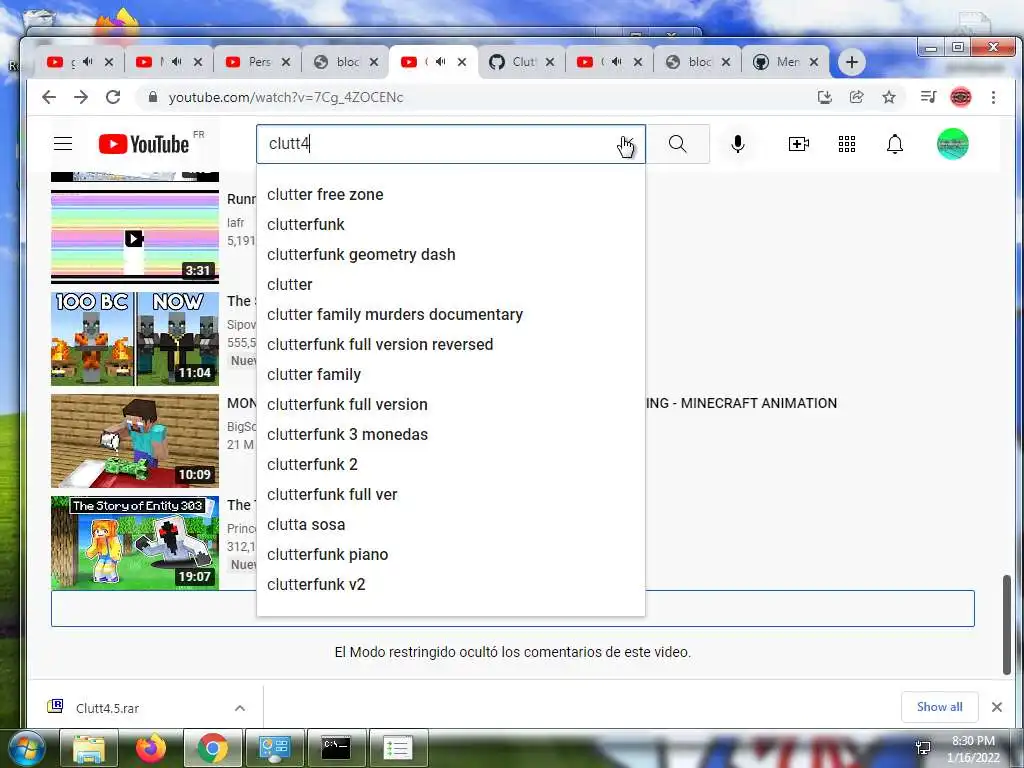The height and width of the screenshot is (768, 1024).
Task: Close the 'Men' GitHub tab
Action: (x=814, y=62)
